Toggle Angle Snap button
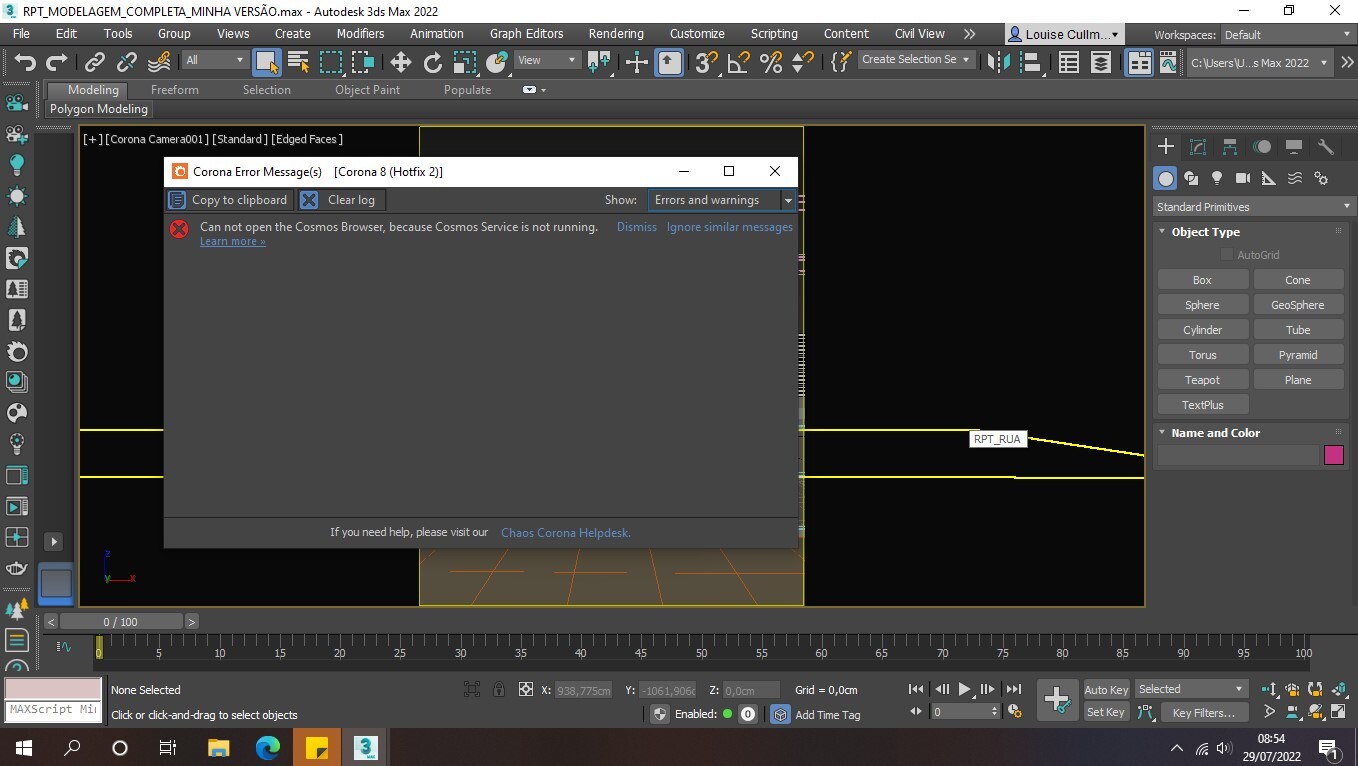This screenshot has width=1358, height=766. click(738, 62)
